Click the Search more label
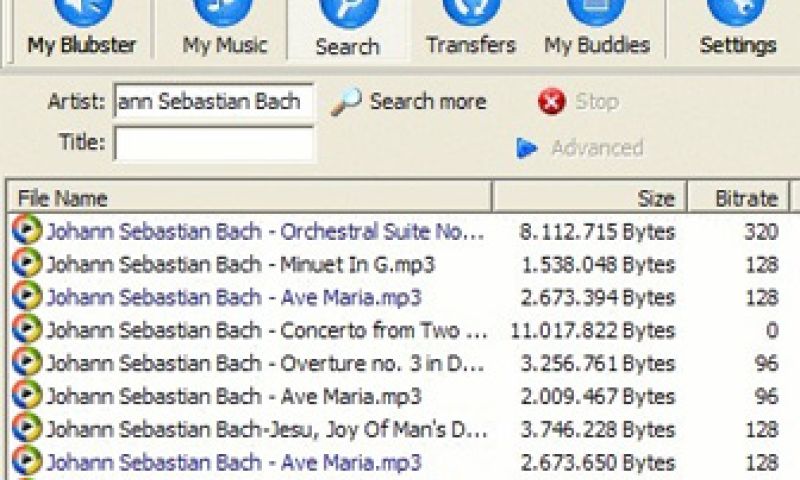 pos(428,102)
